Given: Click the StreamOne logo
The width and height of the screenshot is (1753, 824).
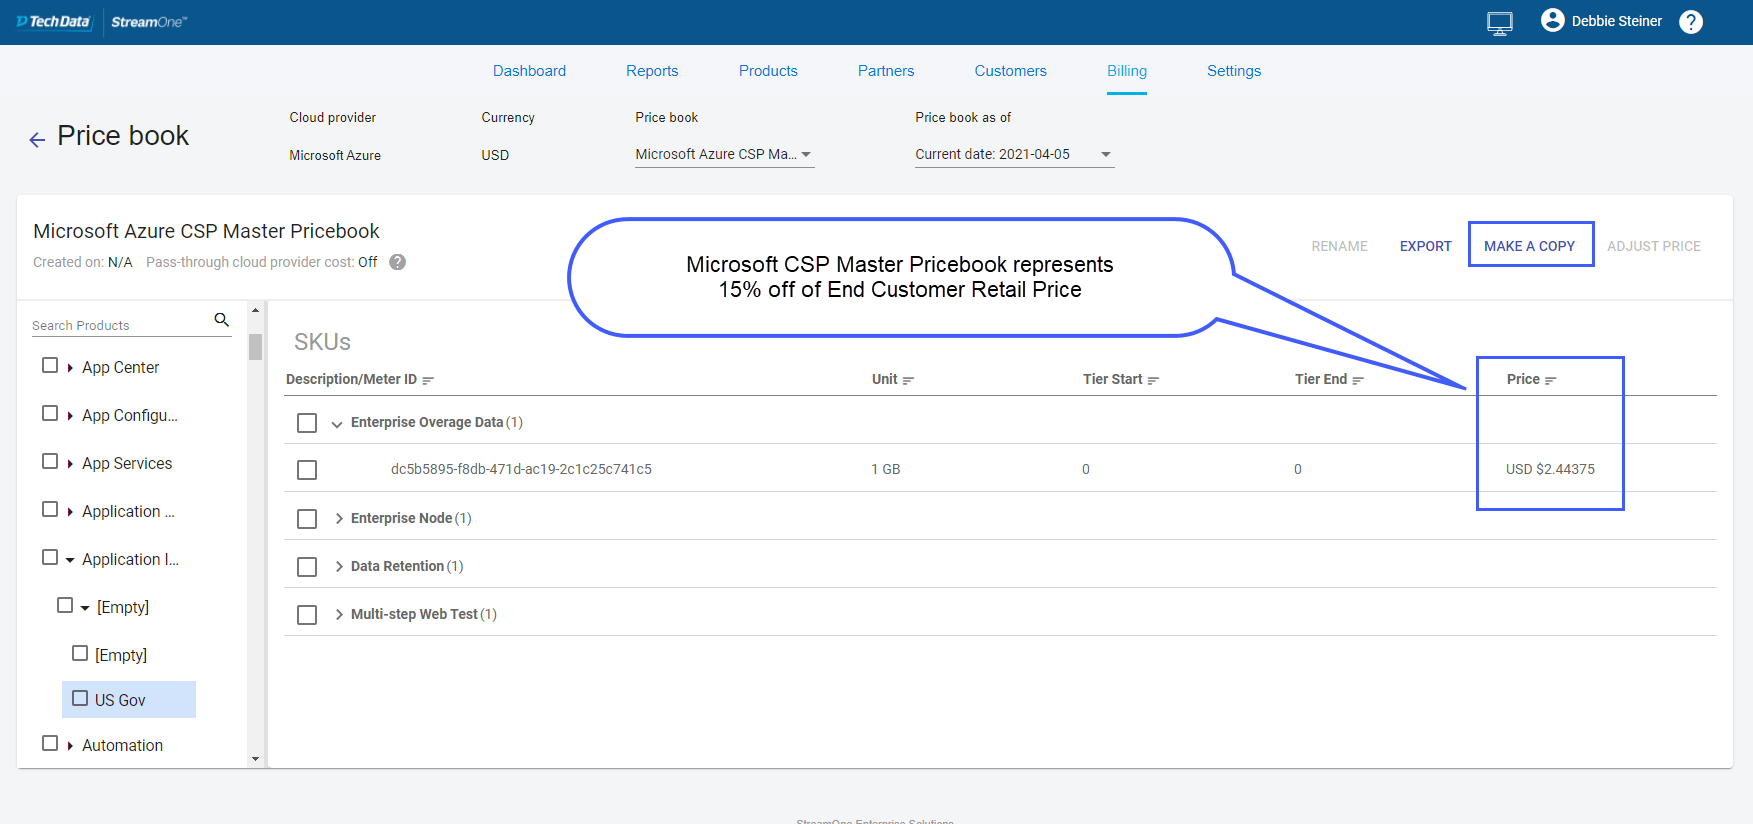Looking at the screenshot, I should pos(149,22).
